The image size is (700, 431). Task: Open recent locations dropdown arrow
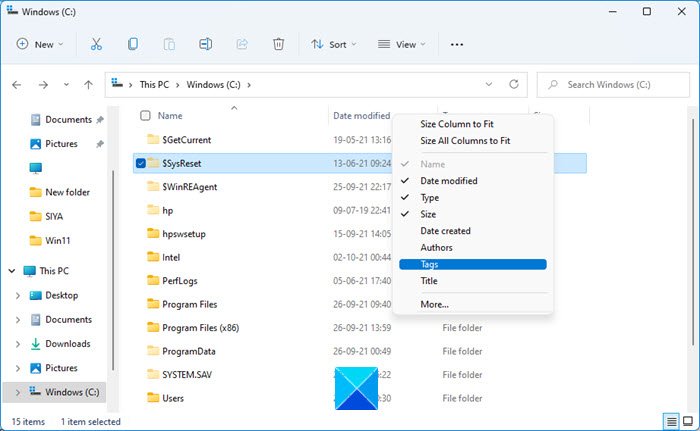tap(66, 84)
